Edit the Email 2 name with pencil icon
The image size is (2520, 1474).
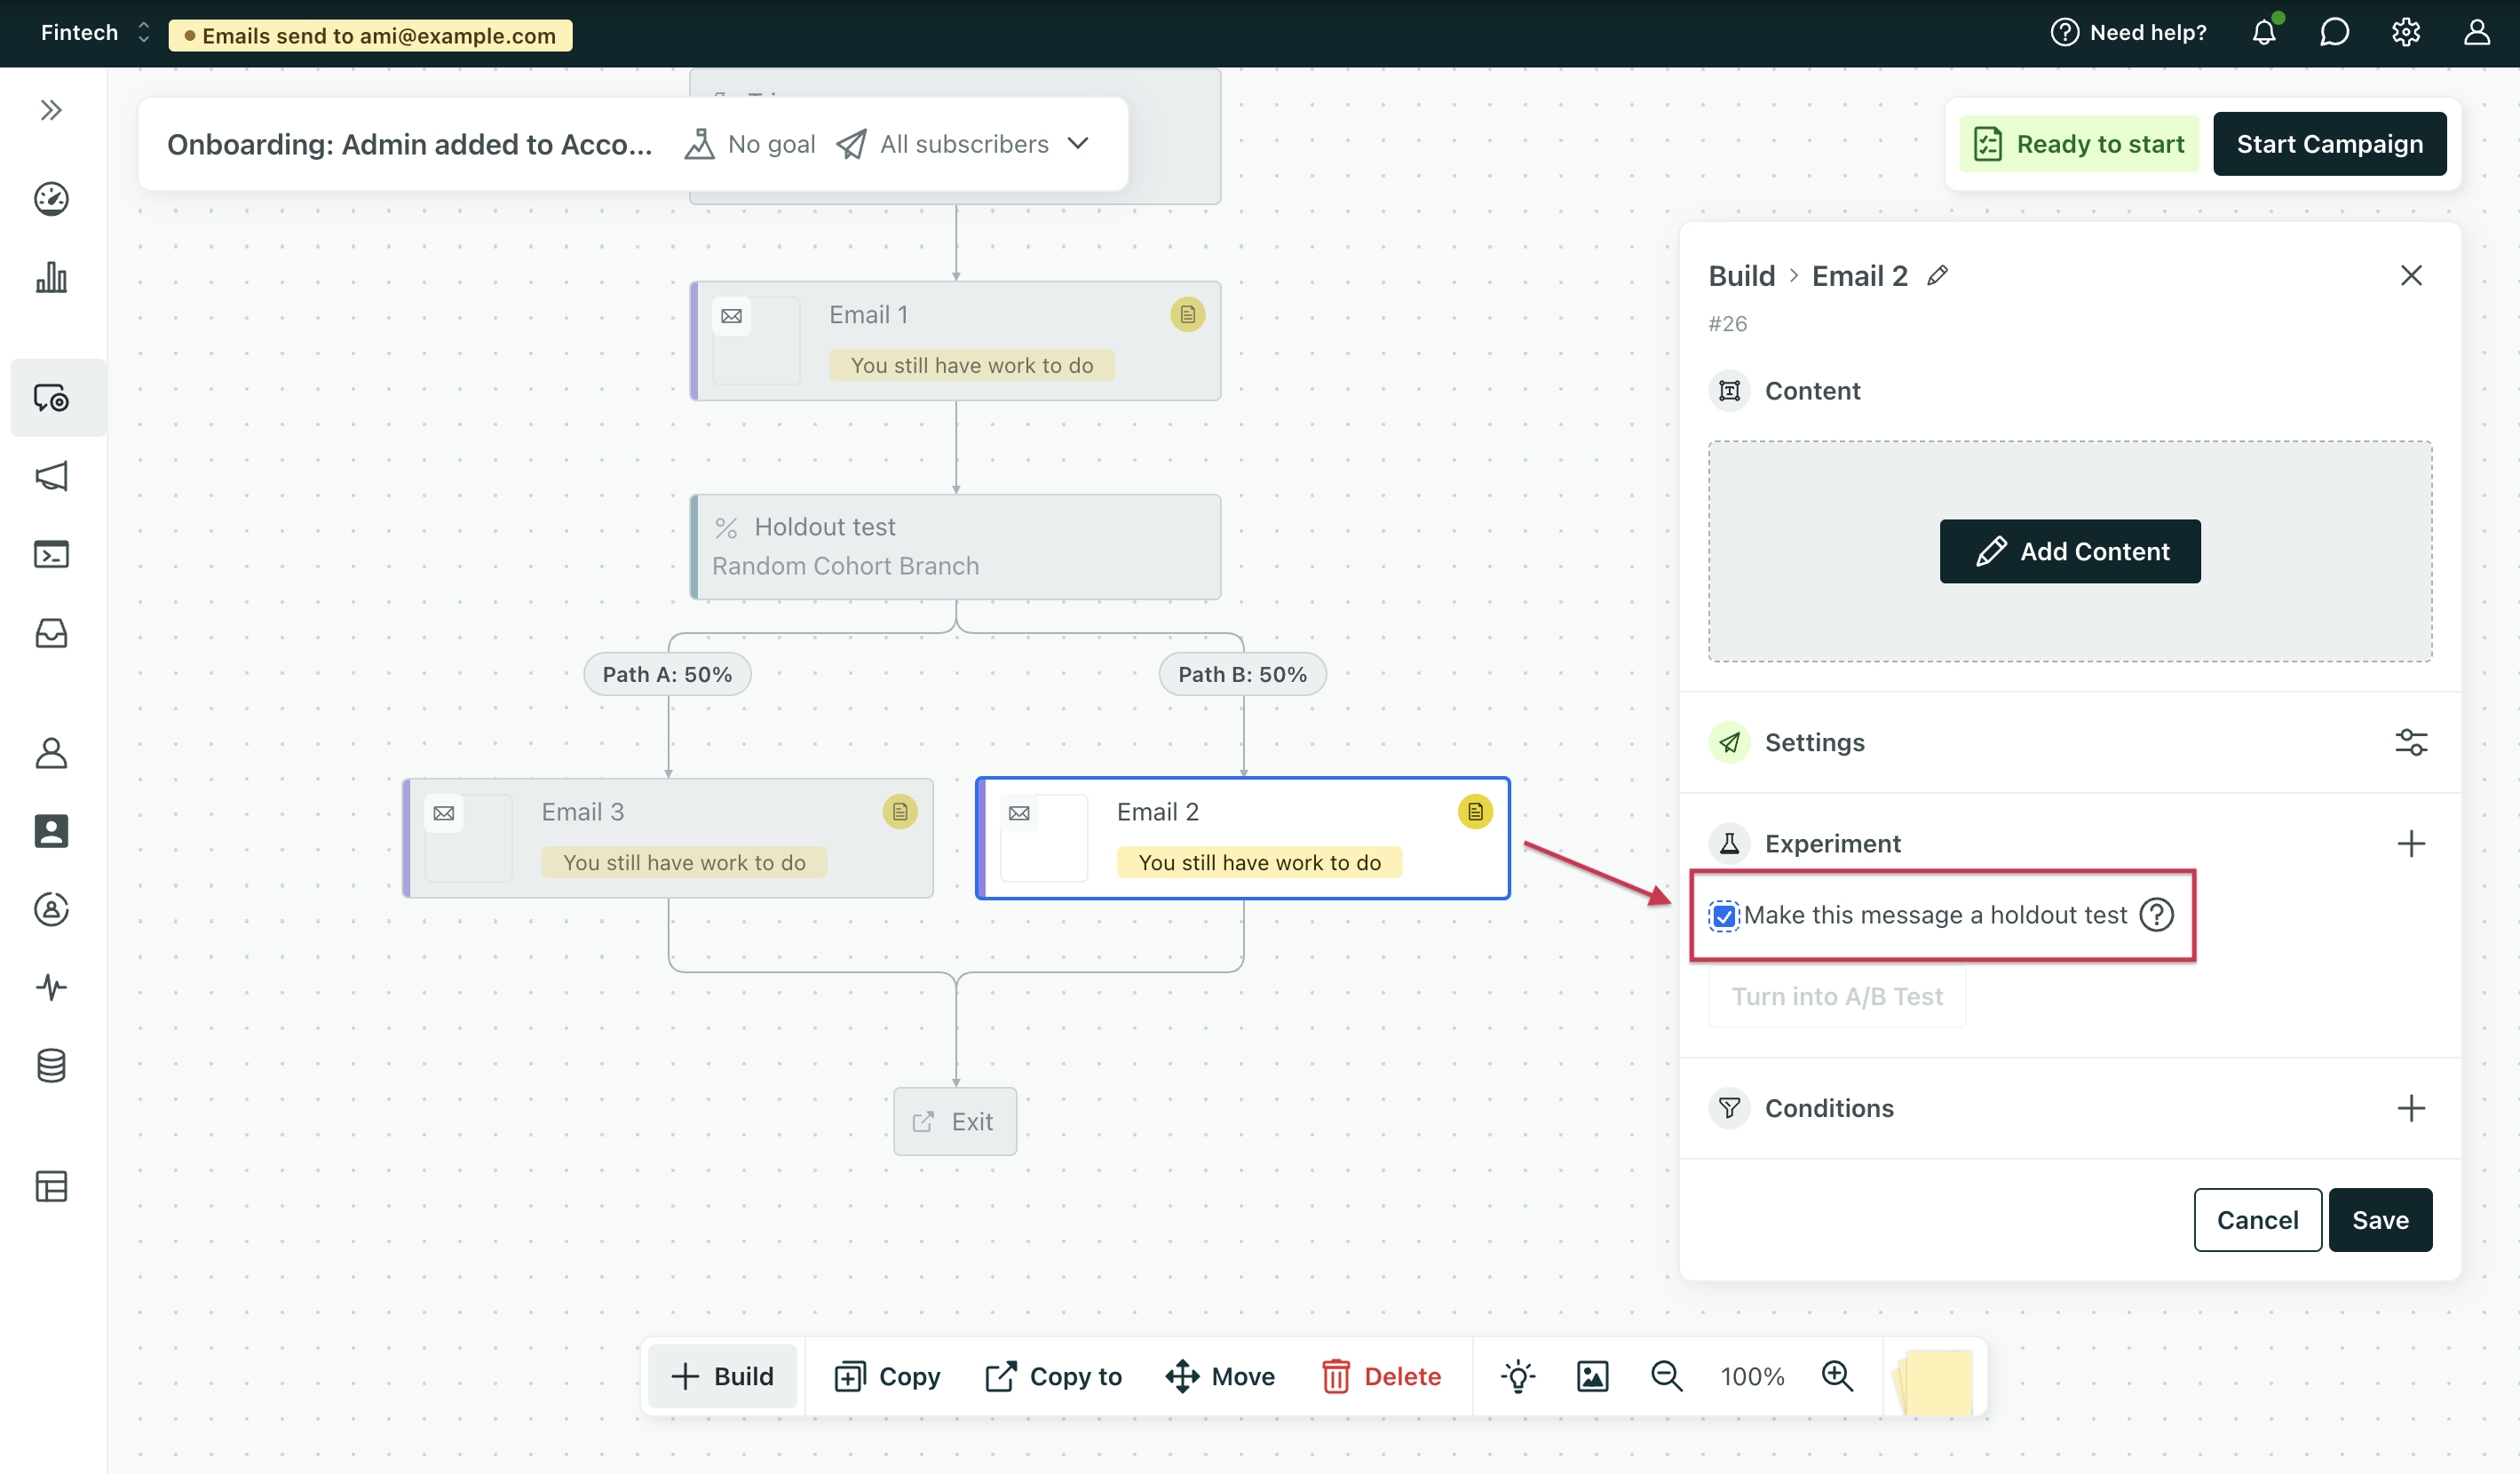point(1938,275)
